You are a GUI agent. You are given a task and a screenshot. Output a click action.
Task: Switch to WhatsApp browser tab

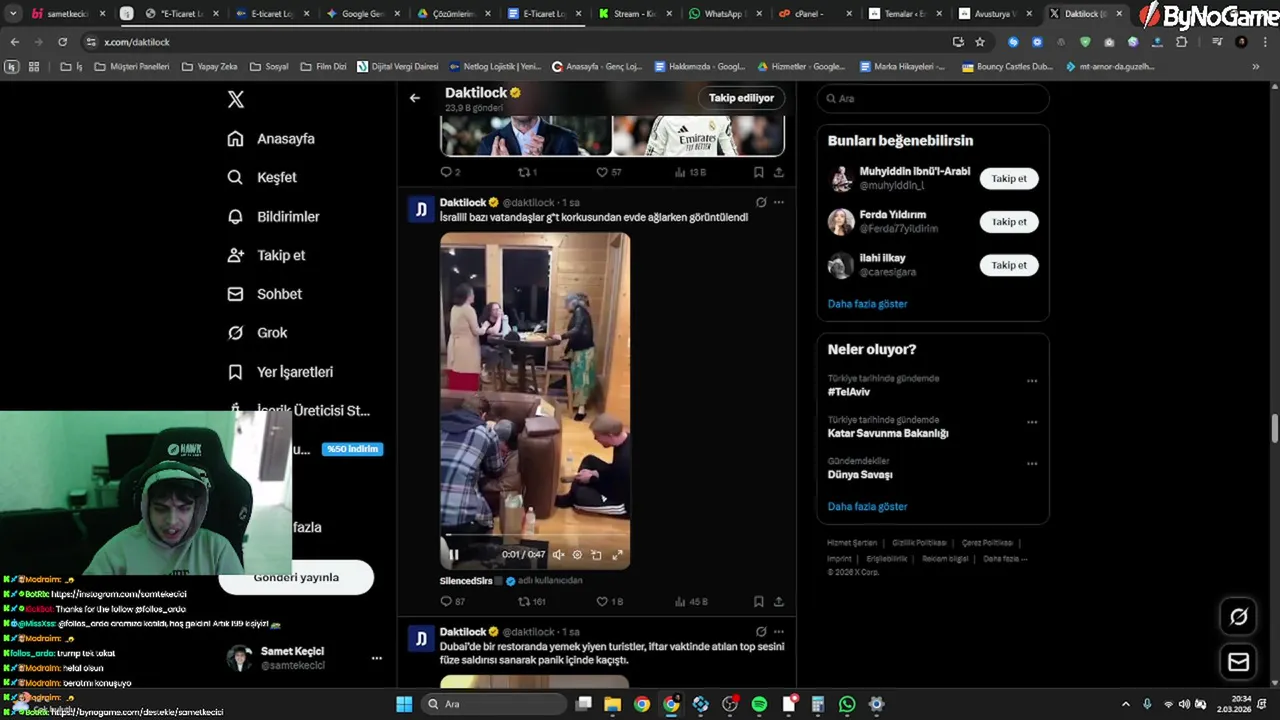pos(722,14)
